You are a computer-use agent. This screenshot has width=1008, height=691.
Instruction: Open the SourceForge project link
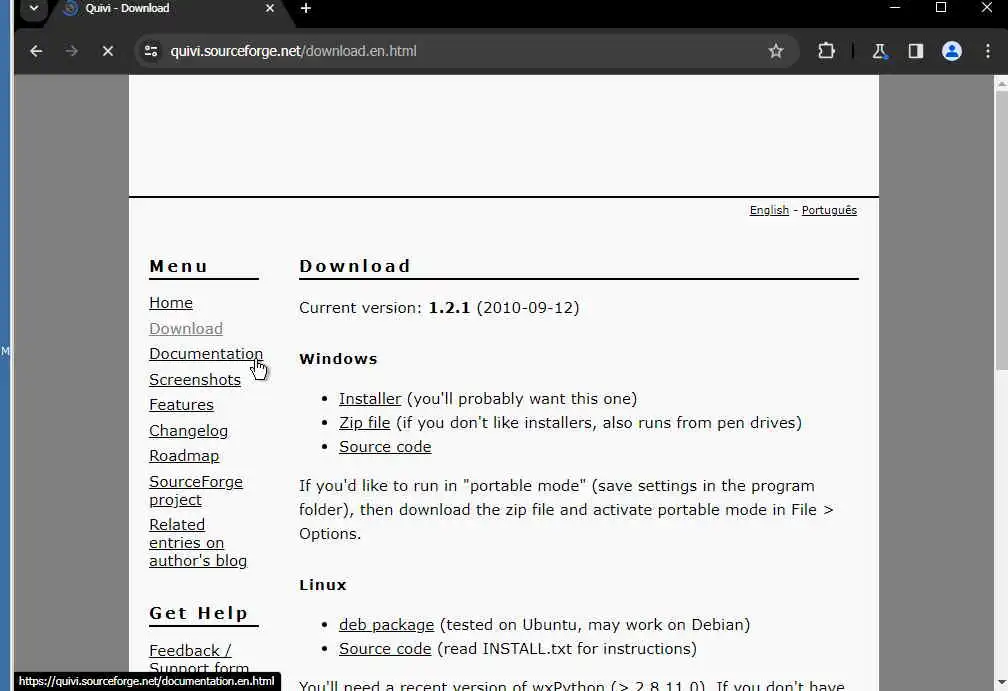coord(195,490)
